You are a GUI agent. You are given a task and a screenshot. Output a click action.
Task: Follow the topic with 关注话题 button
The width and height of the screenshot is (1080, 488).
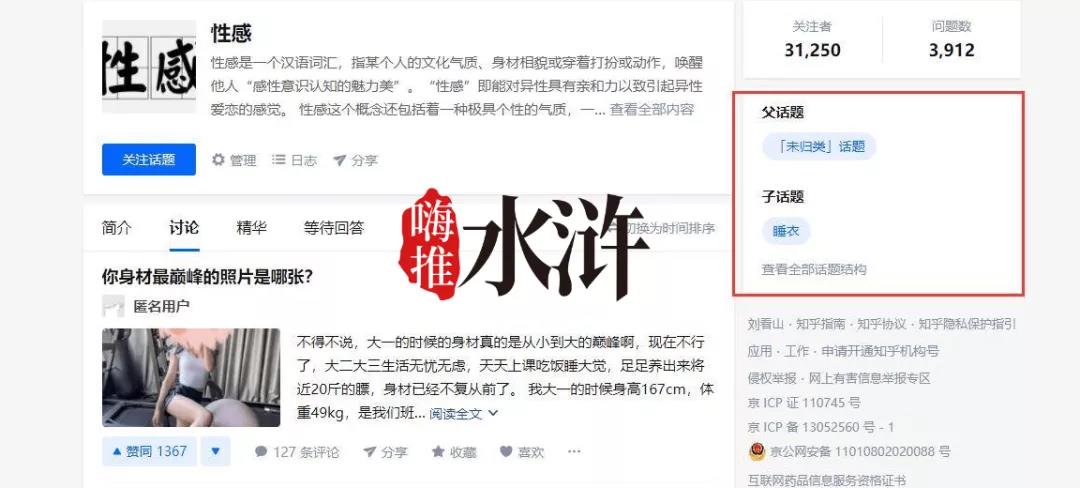coord(149,160)
